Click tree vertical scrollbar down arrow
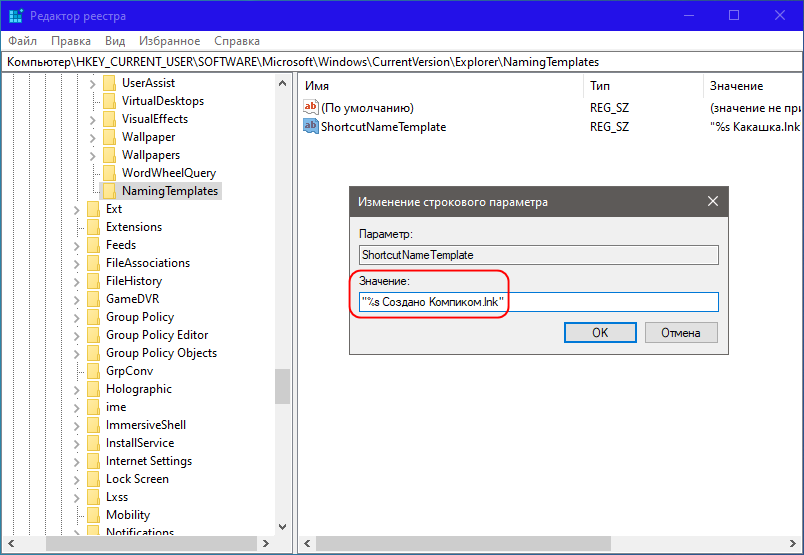 click(283, 526)
